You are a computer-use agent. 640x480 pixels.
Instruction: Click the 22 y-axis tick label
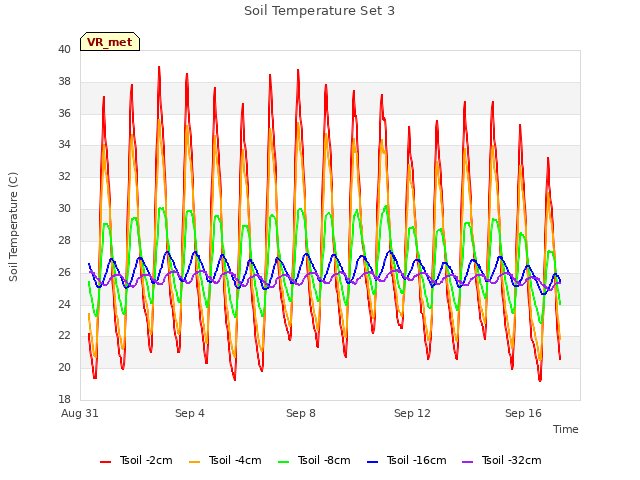64,336
